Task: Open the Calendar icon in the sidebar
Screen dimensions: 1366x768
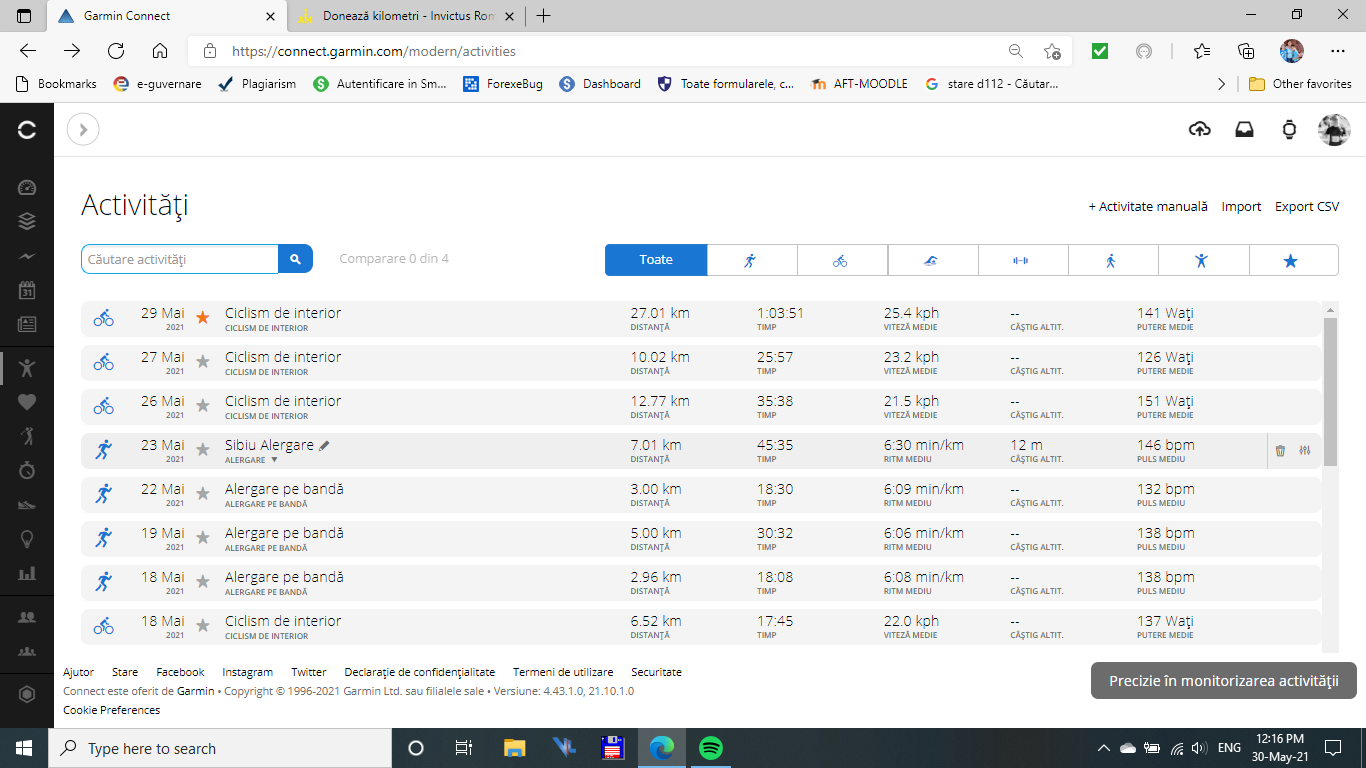Action: [x=27, y=290]
